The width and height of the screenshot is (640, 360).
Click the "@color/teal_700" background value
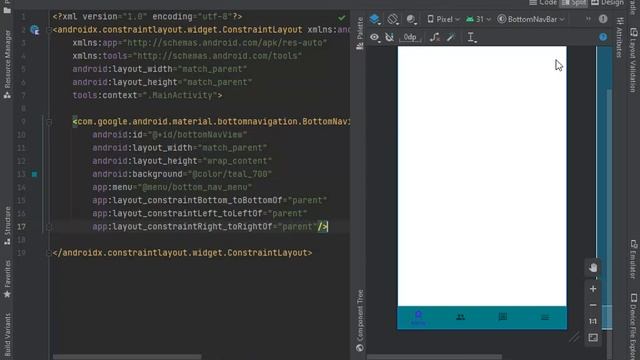230,174
